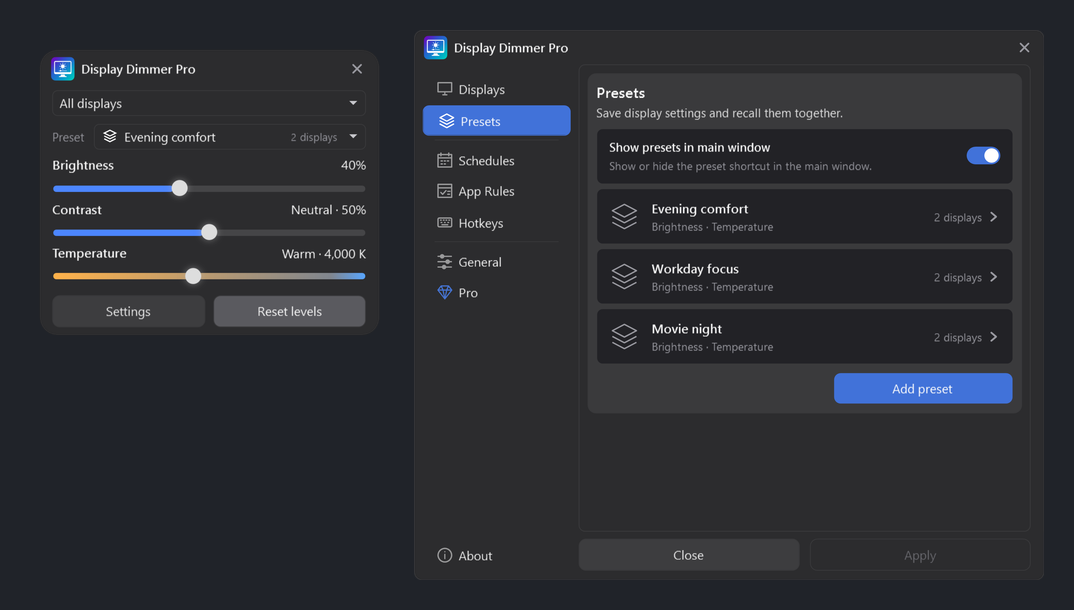
Task: Click the Displays monitor icon in sidebar
Action: click(445, 89)
